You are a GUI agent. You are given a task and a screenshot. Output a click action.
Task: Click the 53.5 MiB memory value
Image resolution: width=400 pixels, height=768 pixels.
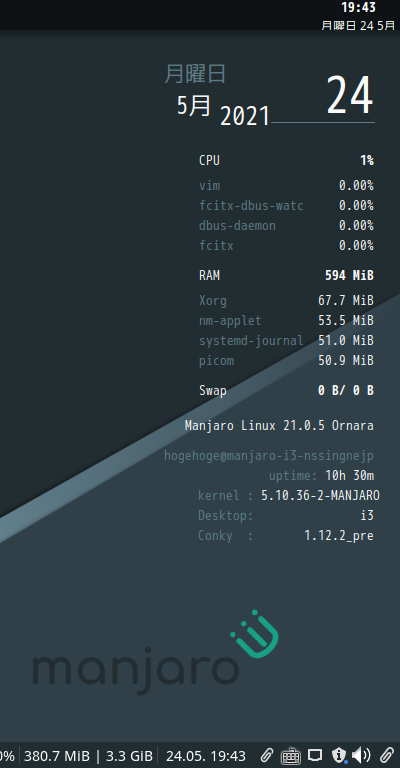click(x=346, y=321)
